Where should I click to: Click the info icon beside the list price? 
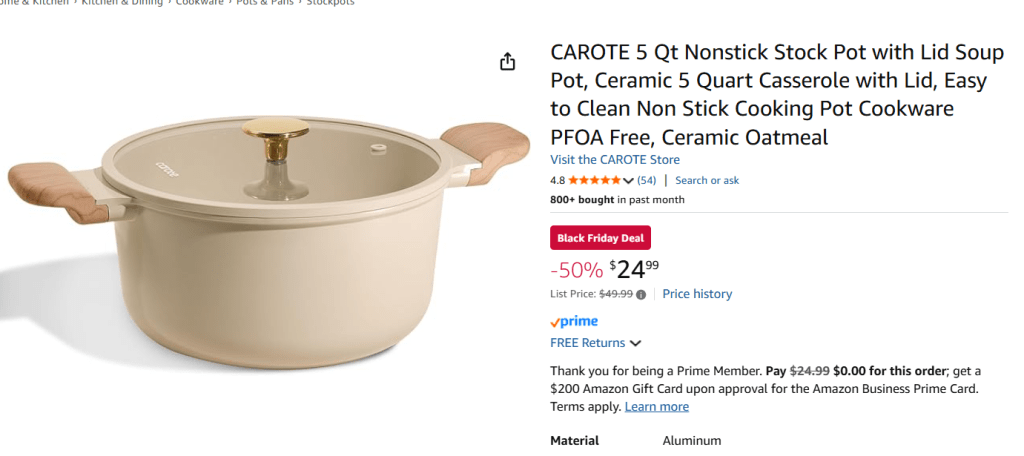(641, 294)
